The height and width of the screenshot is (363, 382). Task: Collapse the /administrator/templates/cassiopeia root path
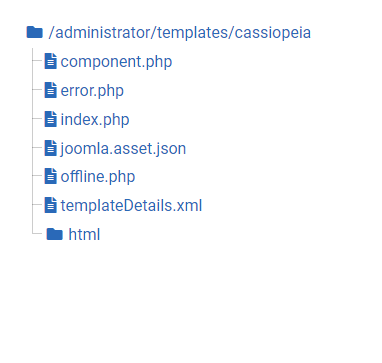(x=180, y=33)
